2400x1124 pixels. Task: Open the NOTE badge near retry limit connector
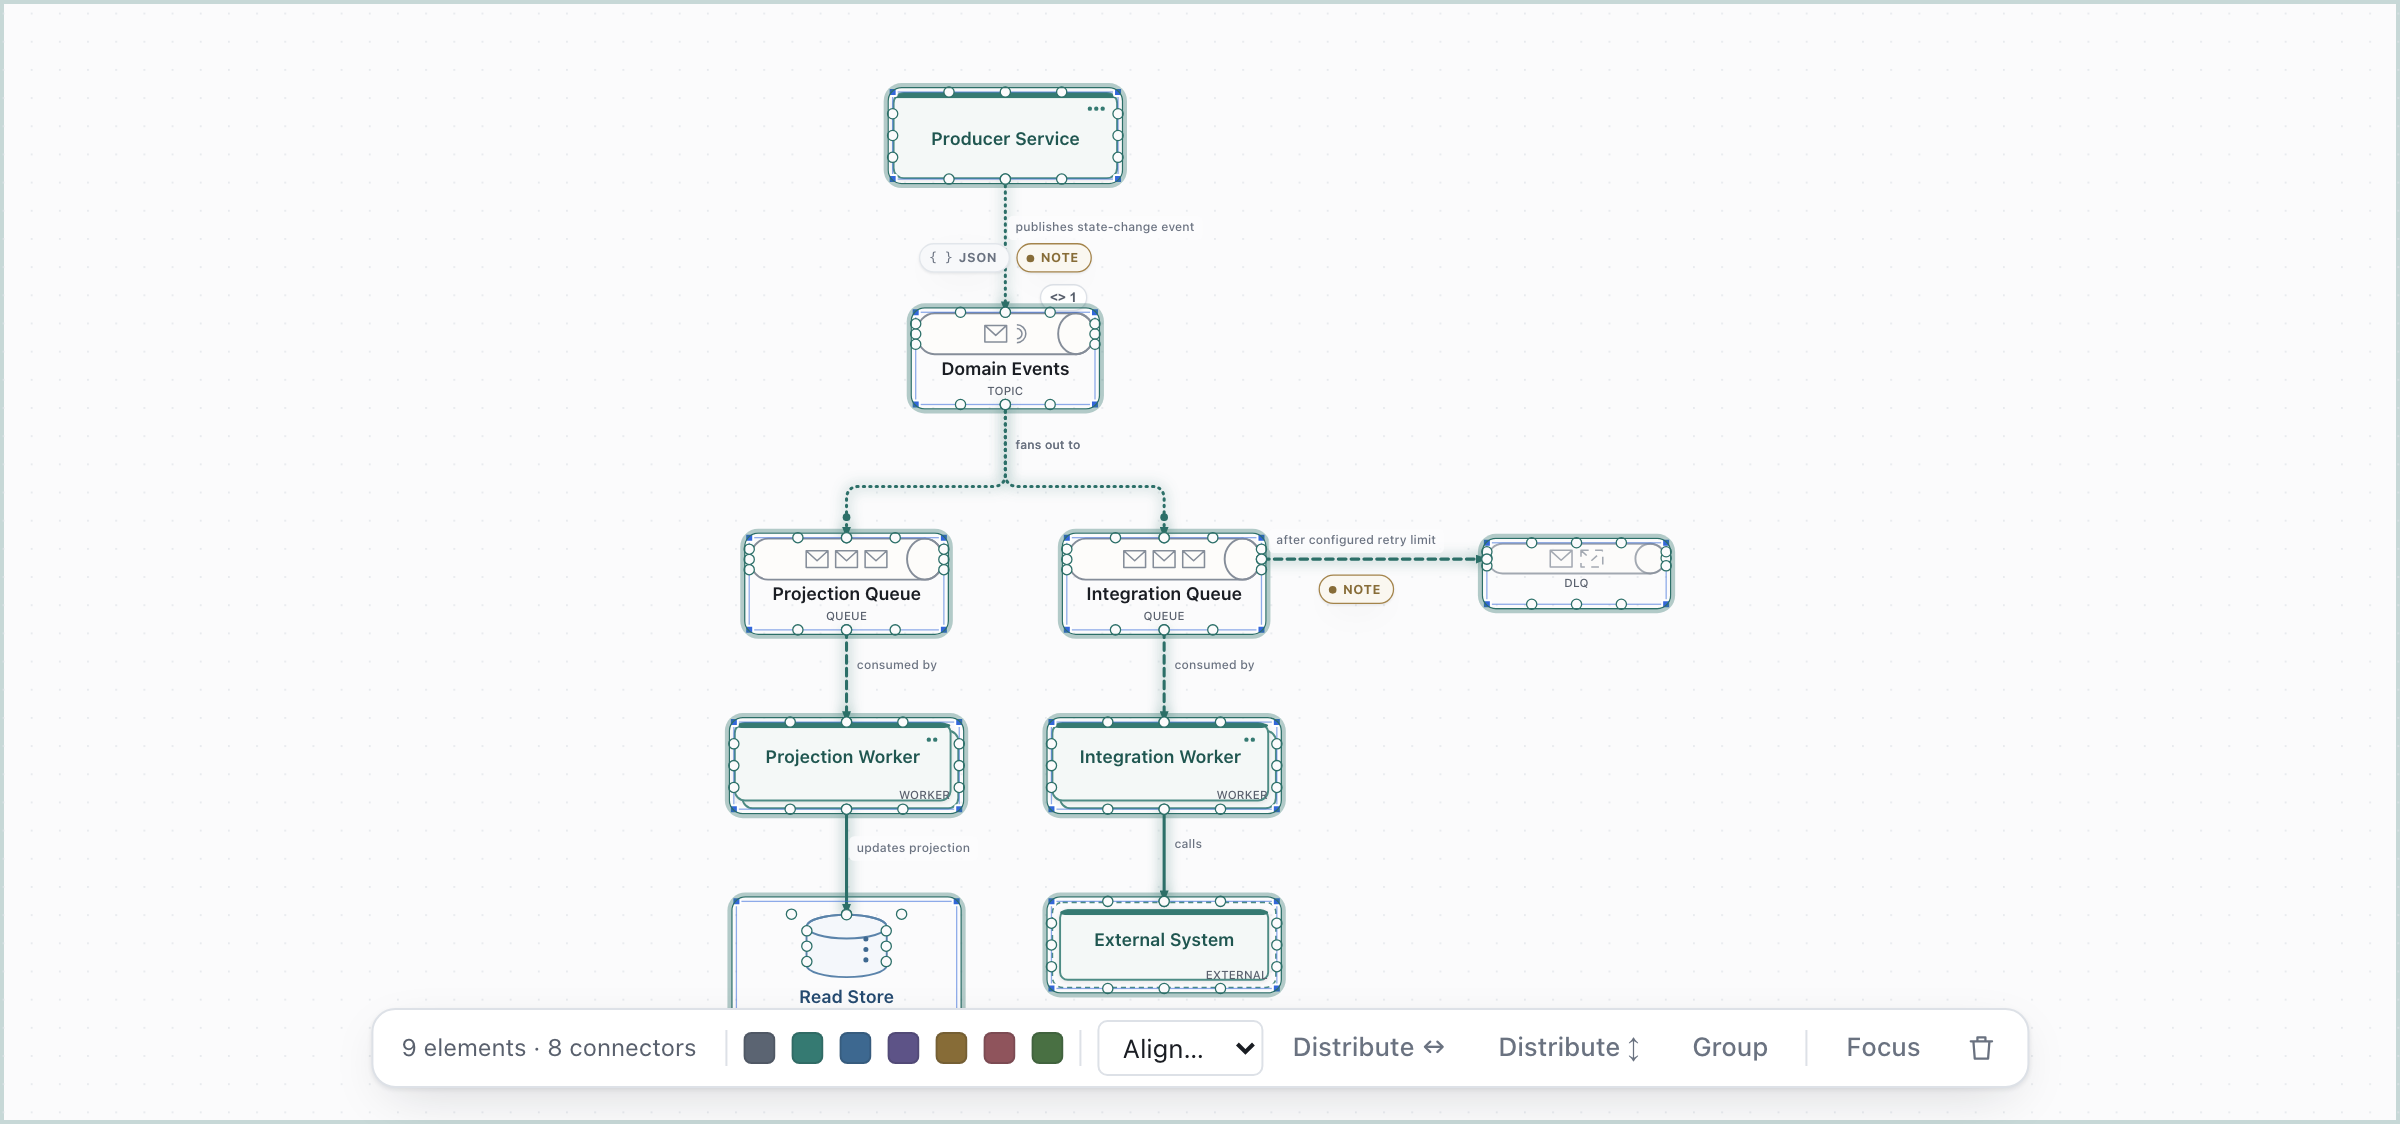1356,590
